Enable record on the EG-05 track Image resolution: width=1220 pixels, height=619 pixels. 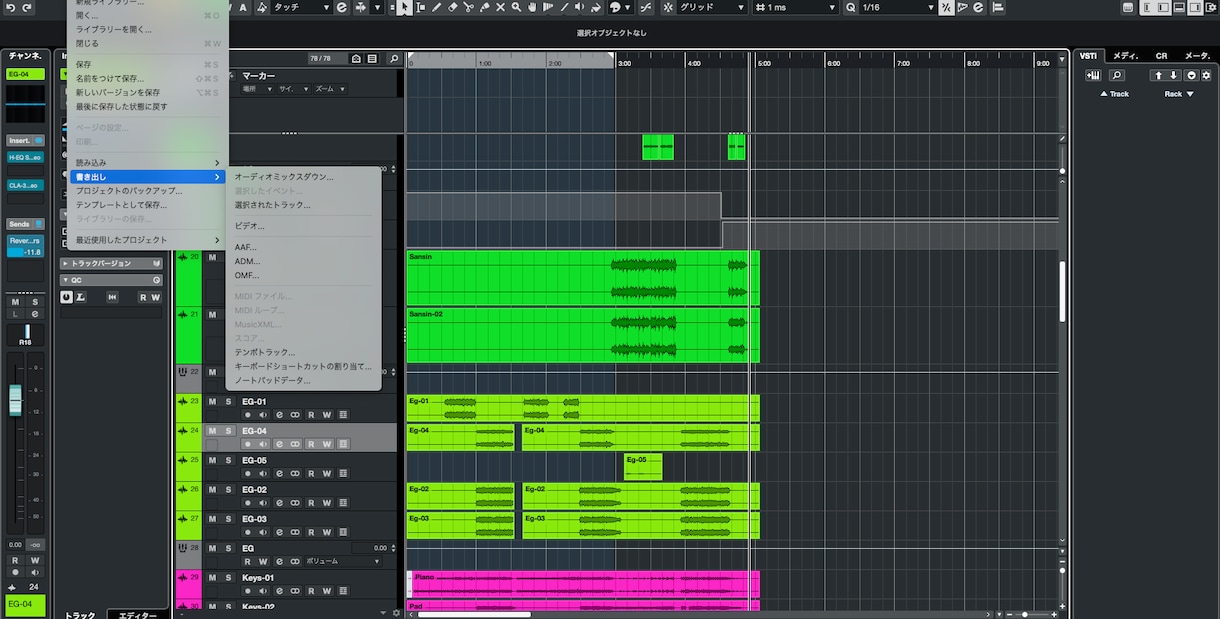(247, 474)
